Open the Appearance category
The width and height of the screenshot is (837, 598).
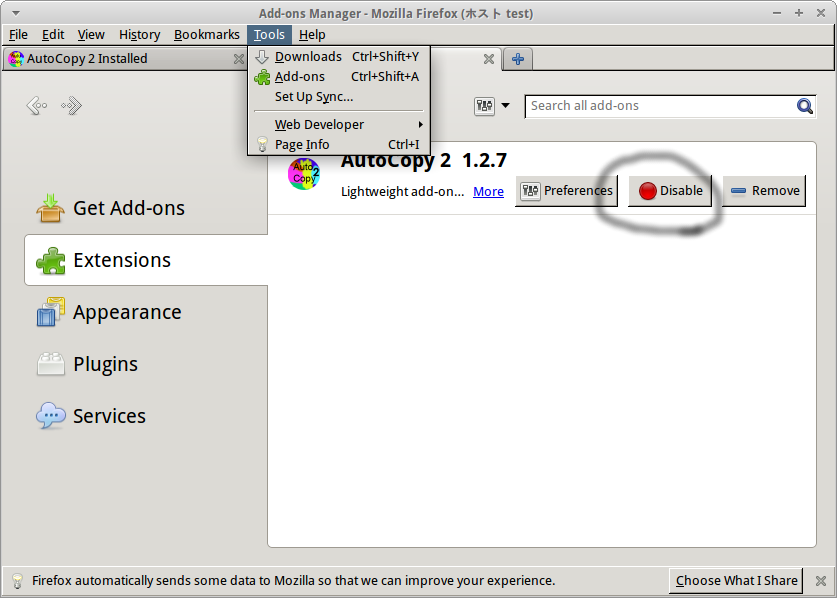[145, 312]
